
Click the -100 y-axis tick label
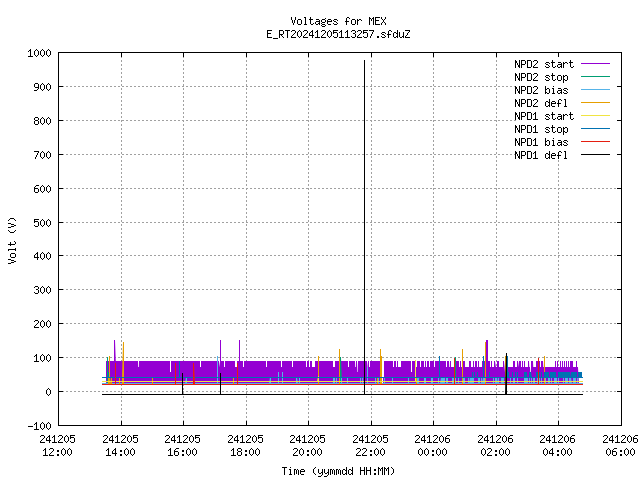pyautogui.click(x=39, y=426)
